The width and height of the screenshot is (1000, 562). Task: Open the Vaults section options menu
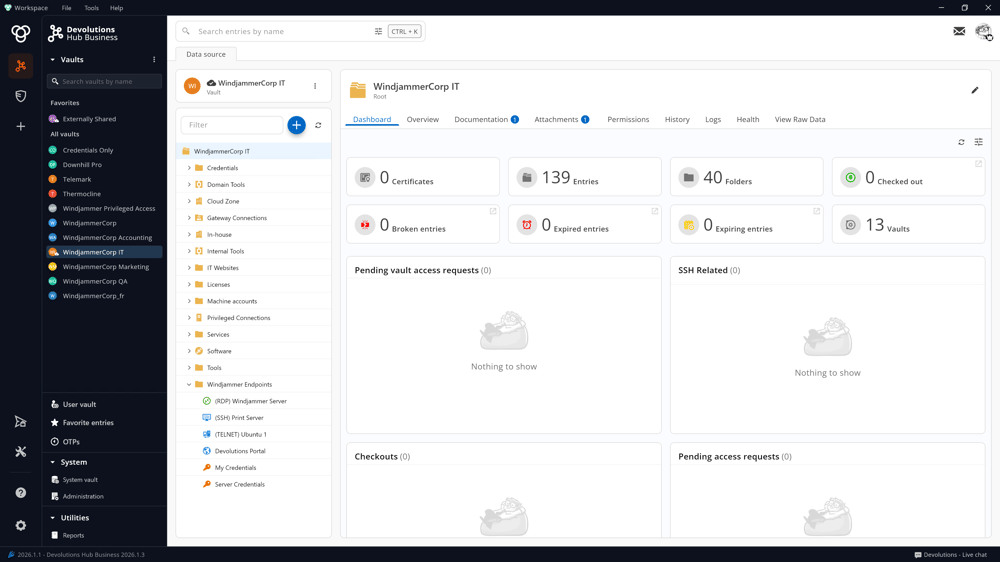(154, 59)
